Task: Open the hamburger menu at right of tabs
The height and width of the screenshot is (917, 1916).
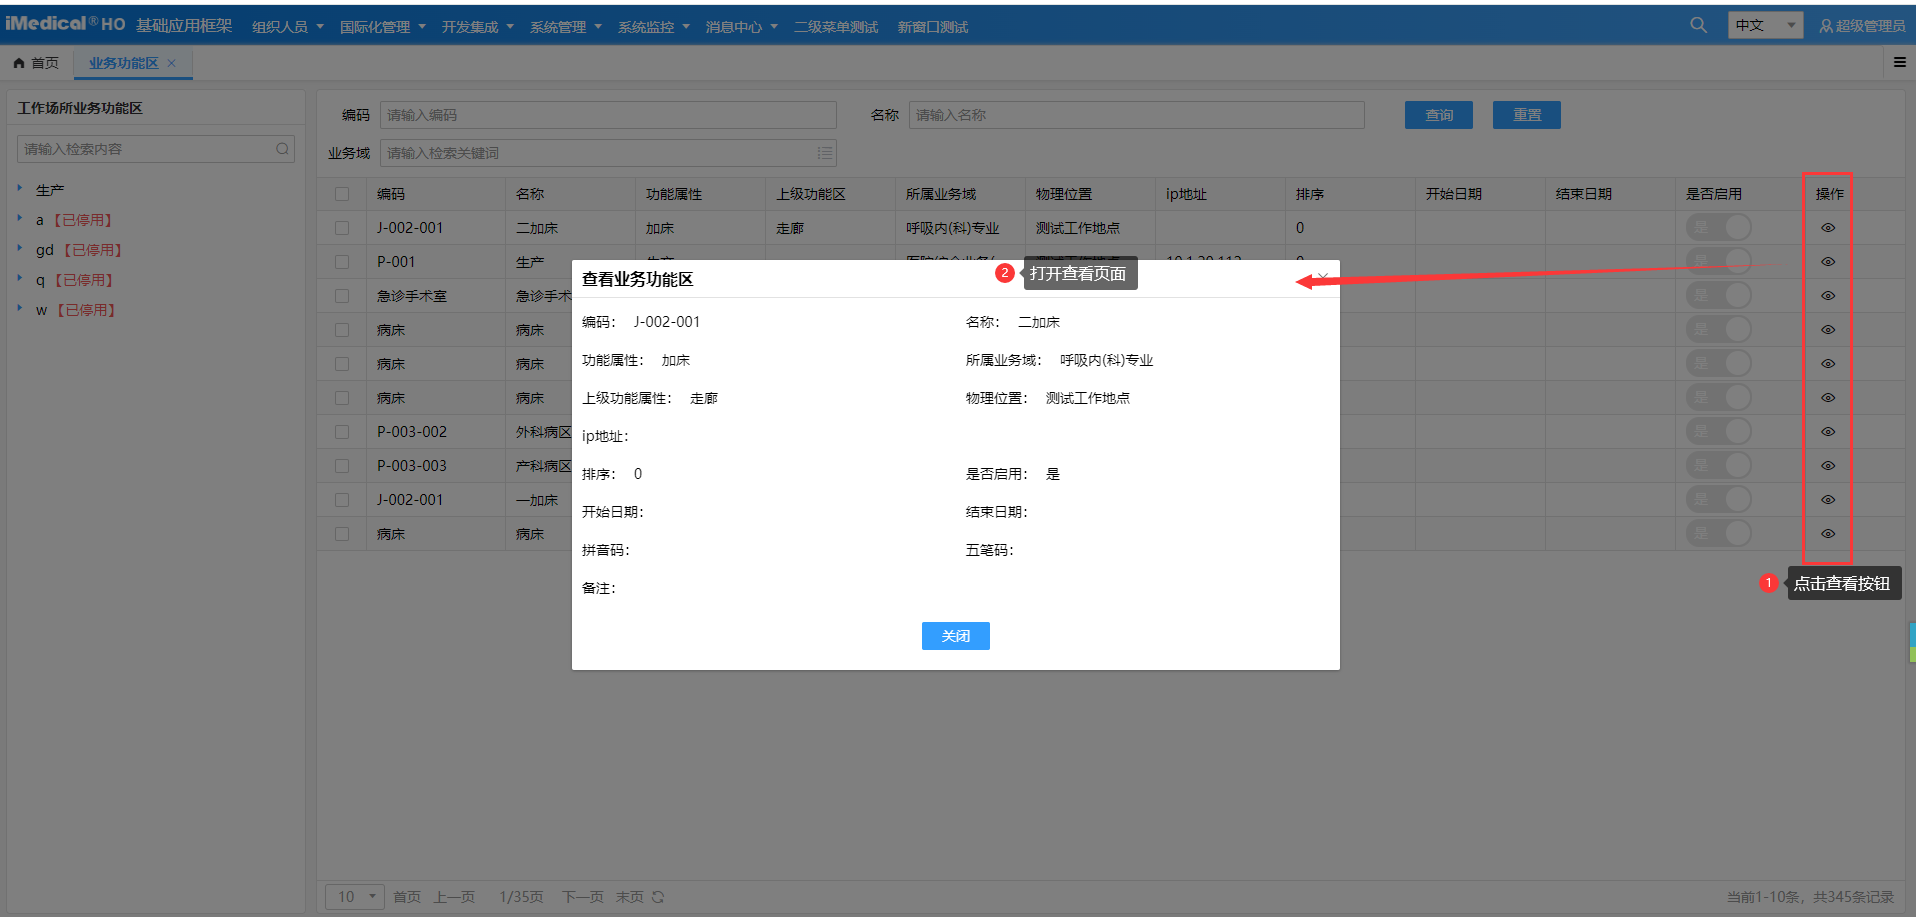Action: [x=1899, y=62]
